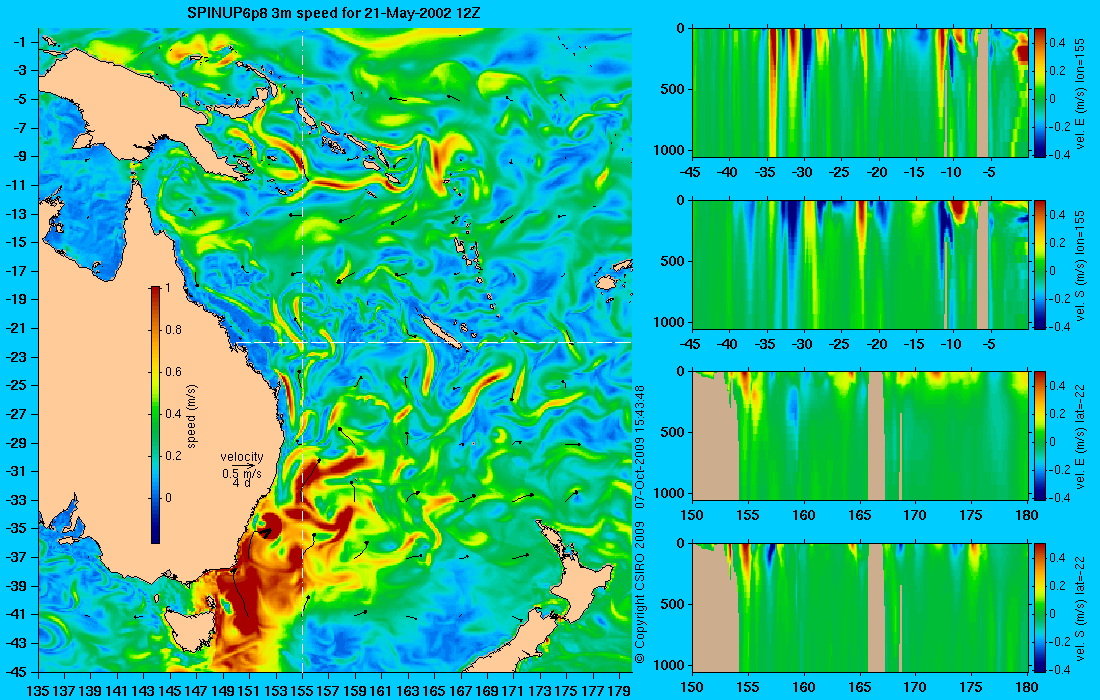Click the '1' tick atop the speed color bar

pos(167,288)
